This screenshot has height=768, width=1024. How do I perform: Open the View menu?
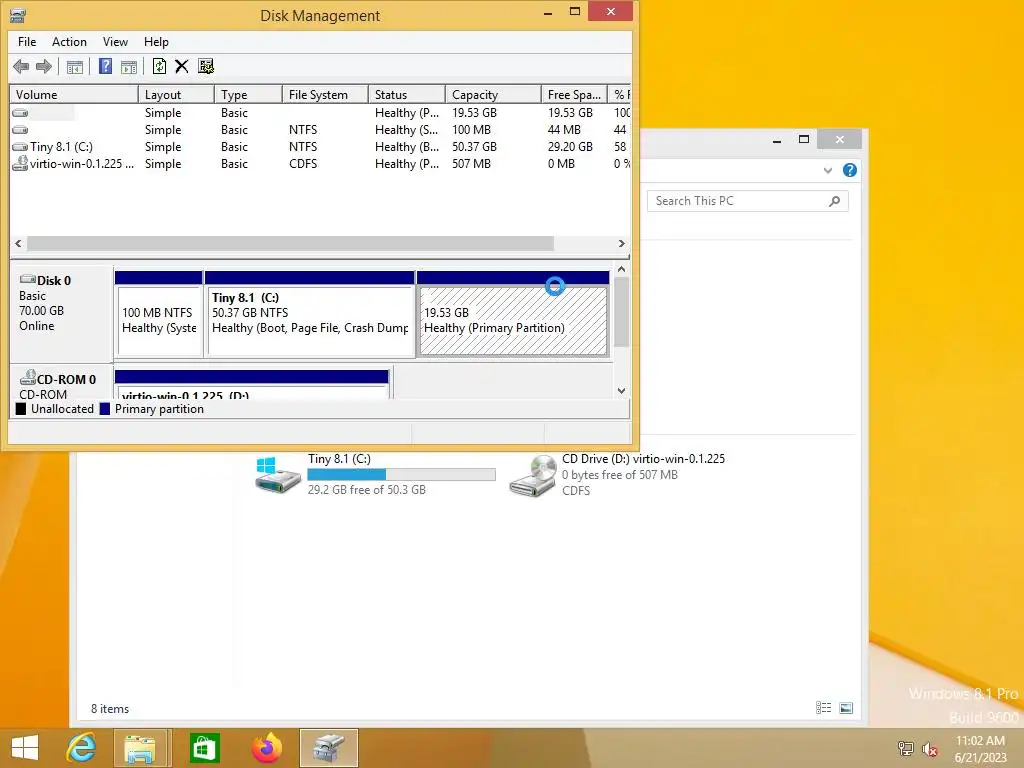115,42
